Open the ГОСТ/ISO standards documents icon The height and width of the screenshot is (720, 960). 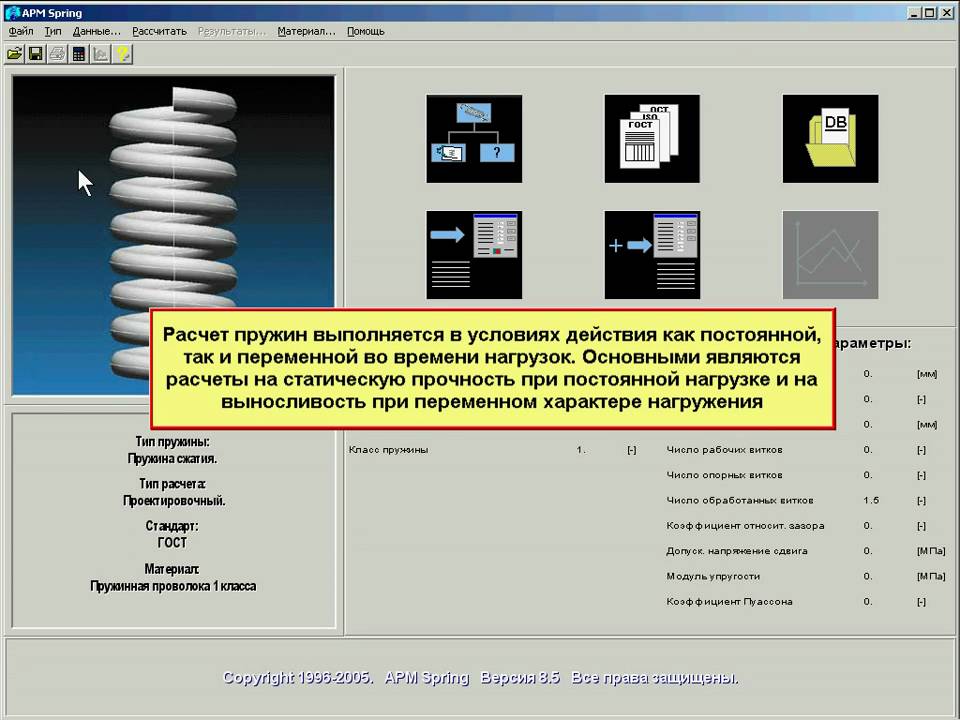[652, 138]
